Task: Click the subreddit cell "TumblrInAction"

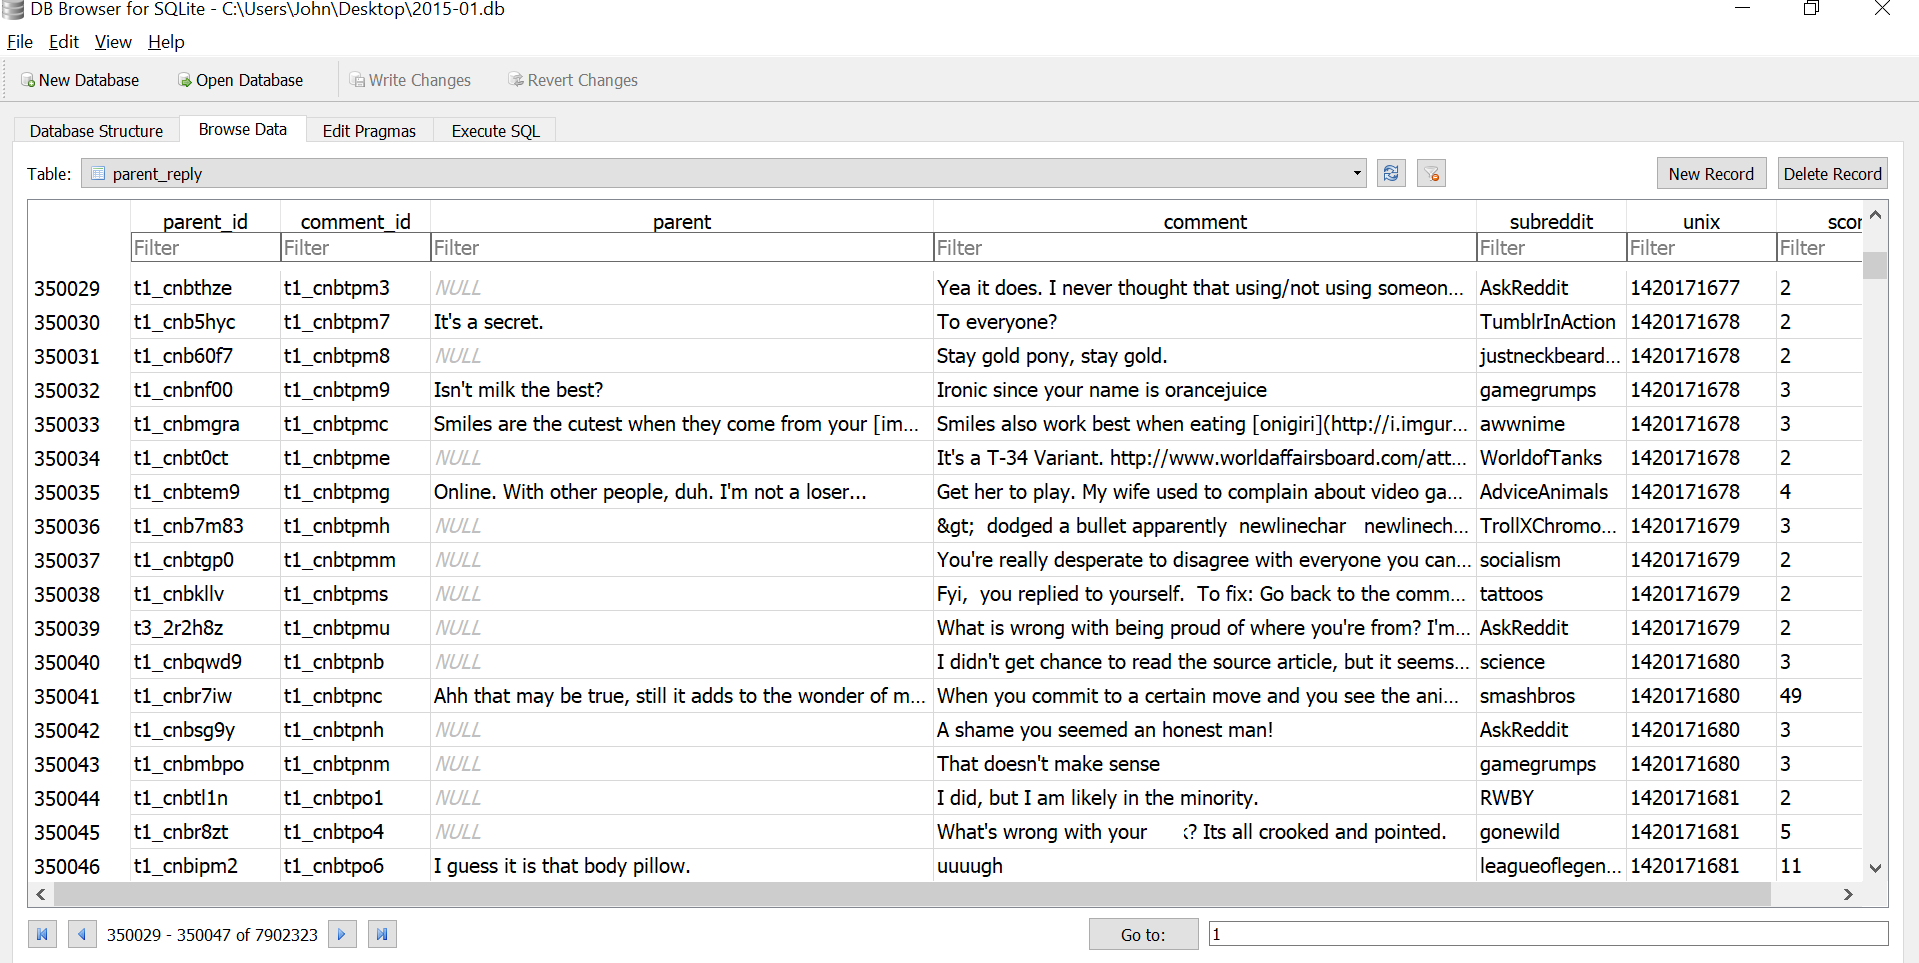Action: (x=1552, y=322)
